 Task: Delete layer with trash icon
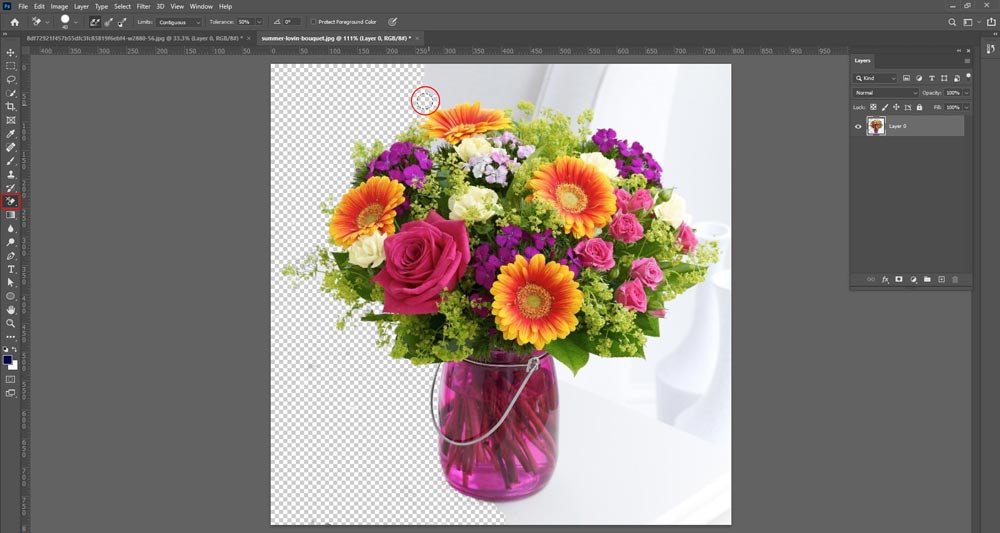(955, 279)
